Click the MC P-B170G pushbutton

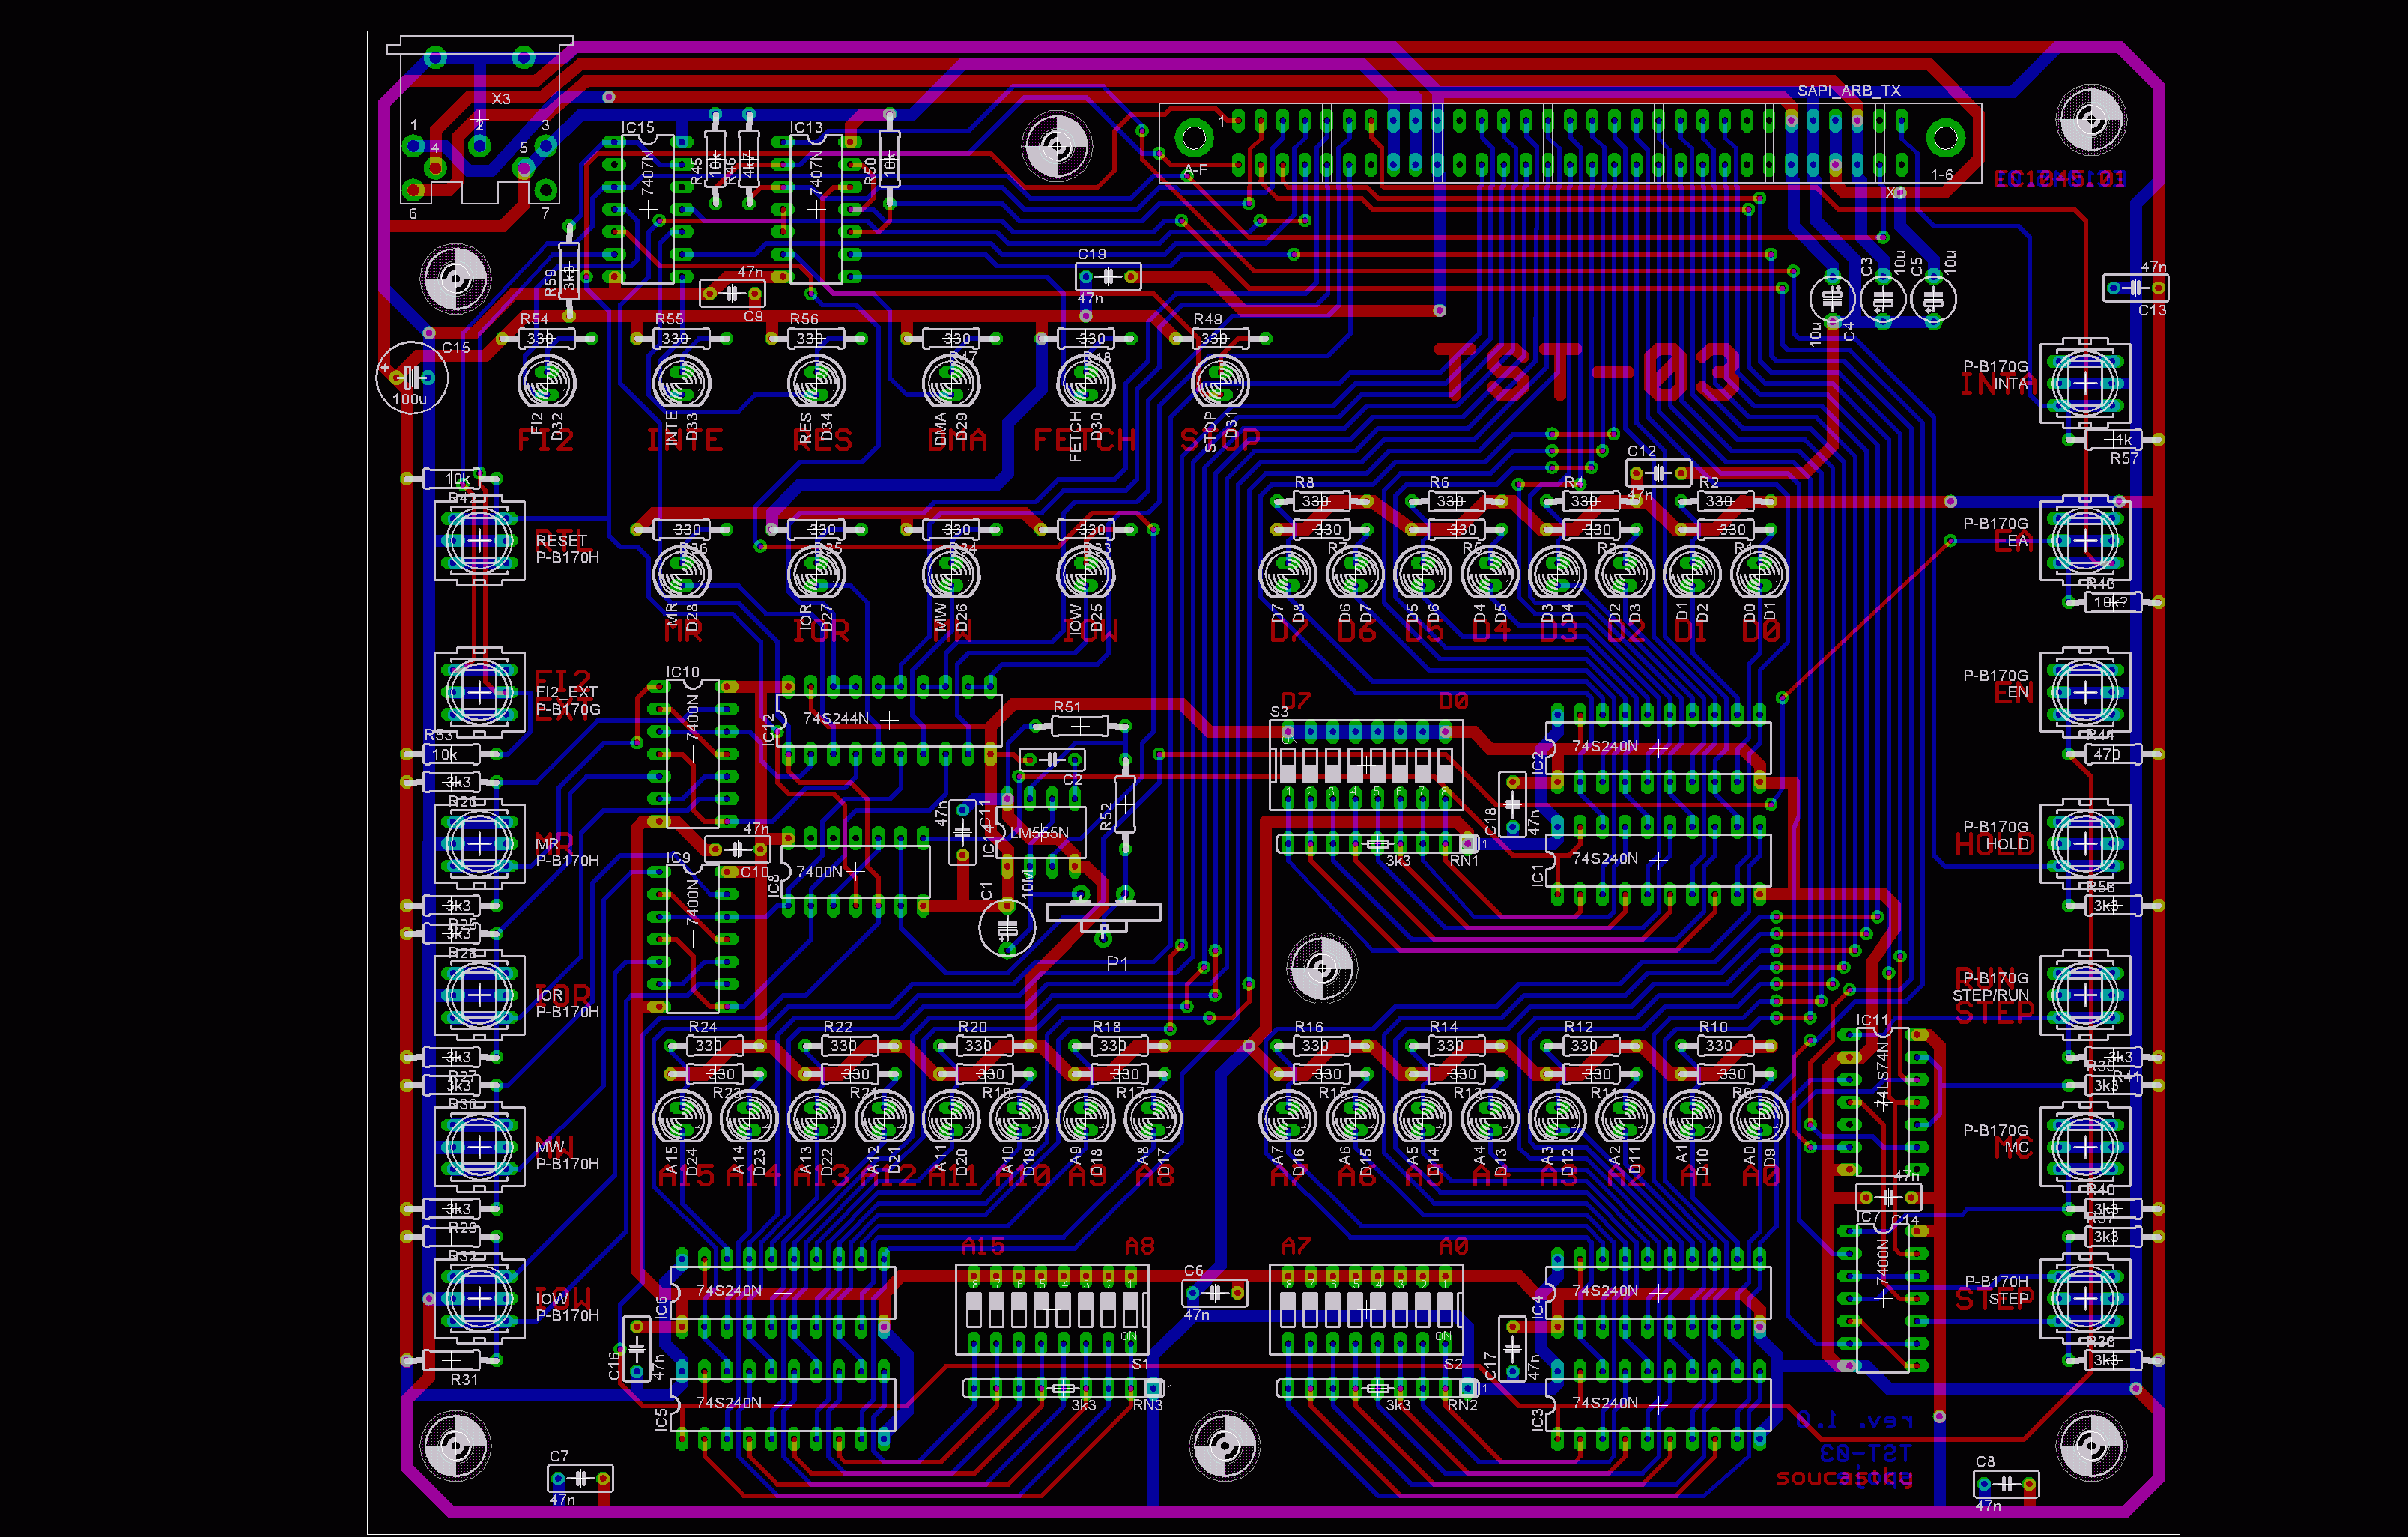pyautogui.click(x=2085, y=1147)
